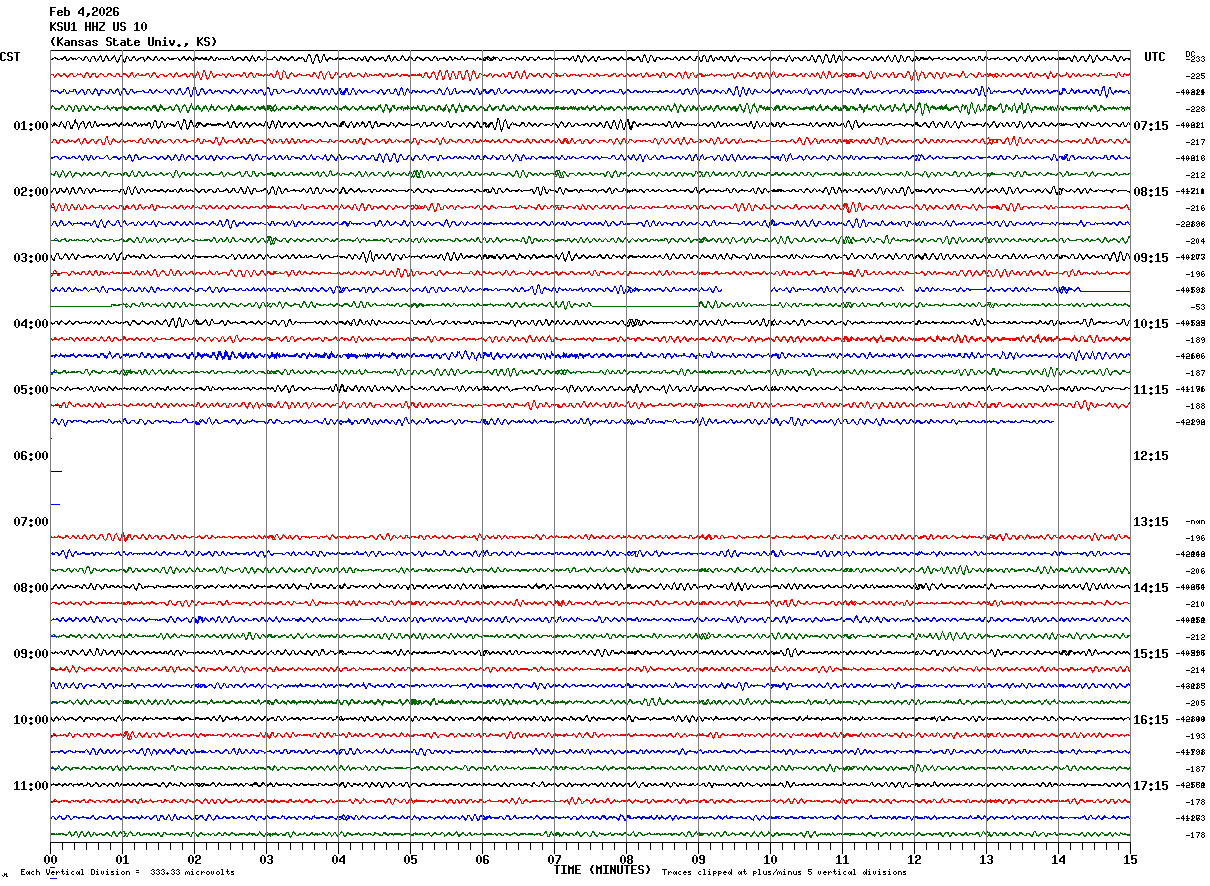
Task: Click the DC offset value "-193"
Action: (1195, 736)
